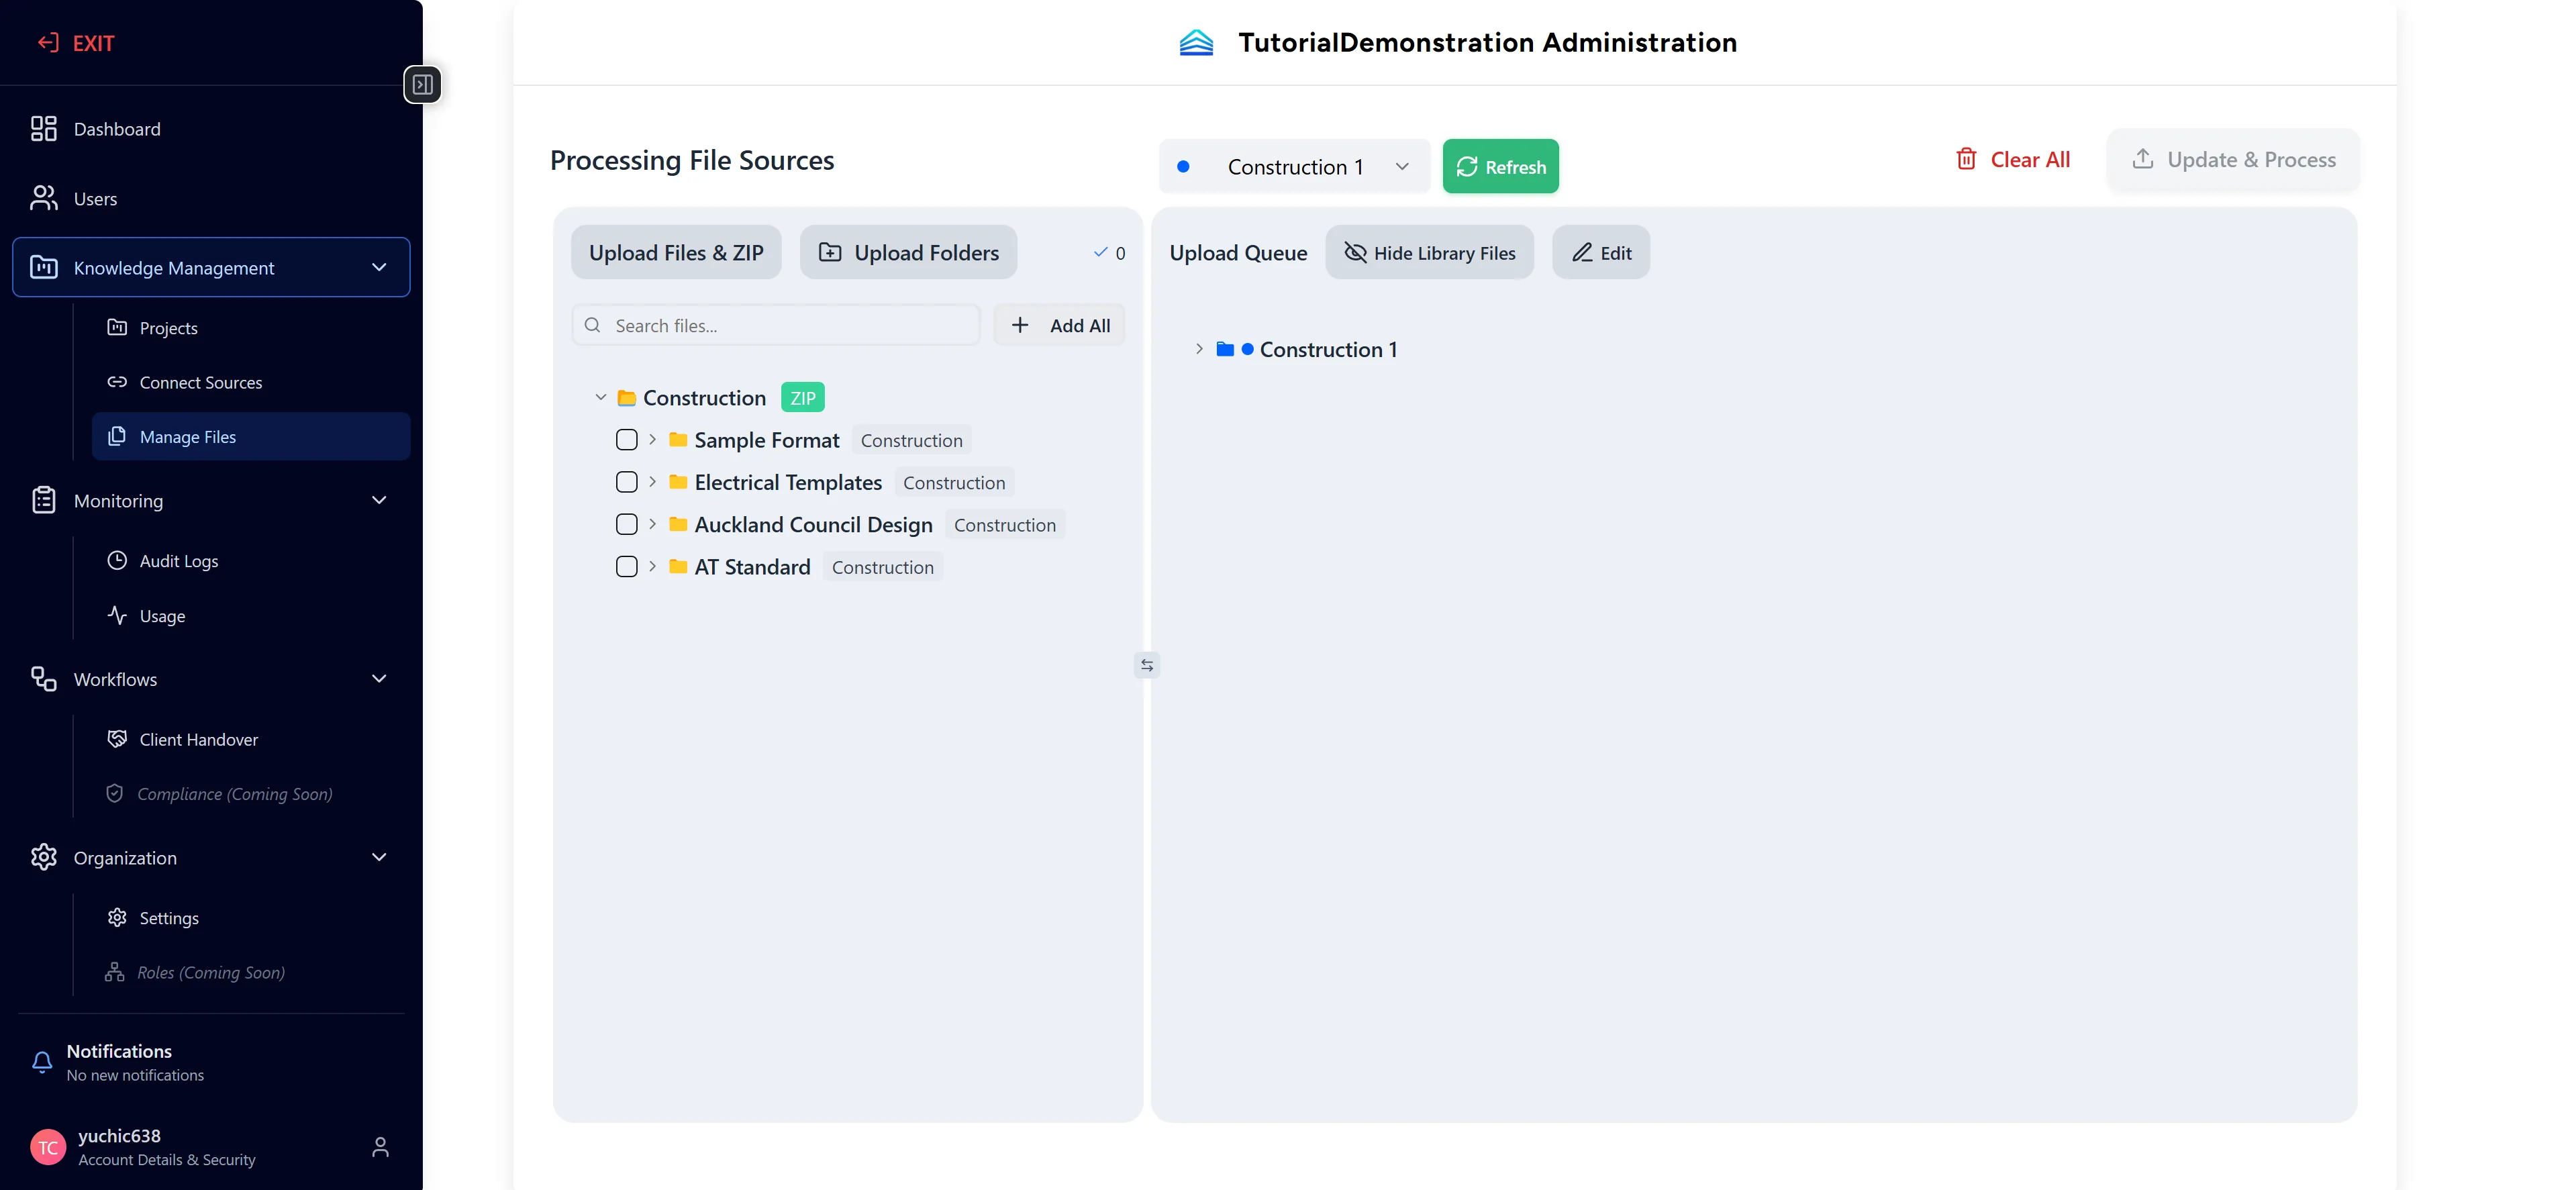Collapse the Monitoring section chevron
The image size is (2576, 1190).
click(379, 500)
